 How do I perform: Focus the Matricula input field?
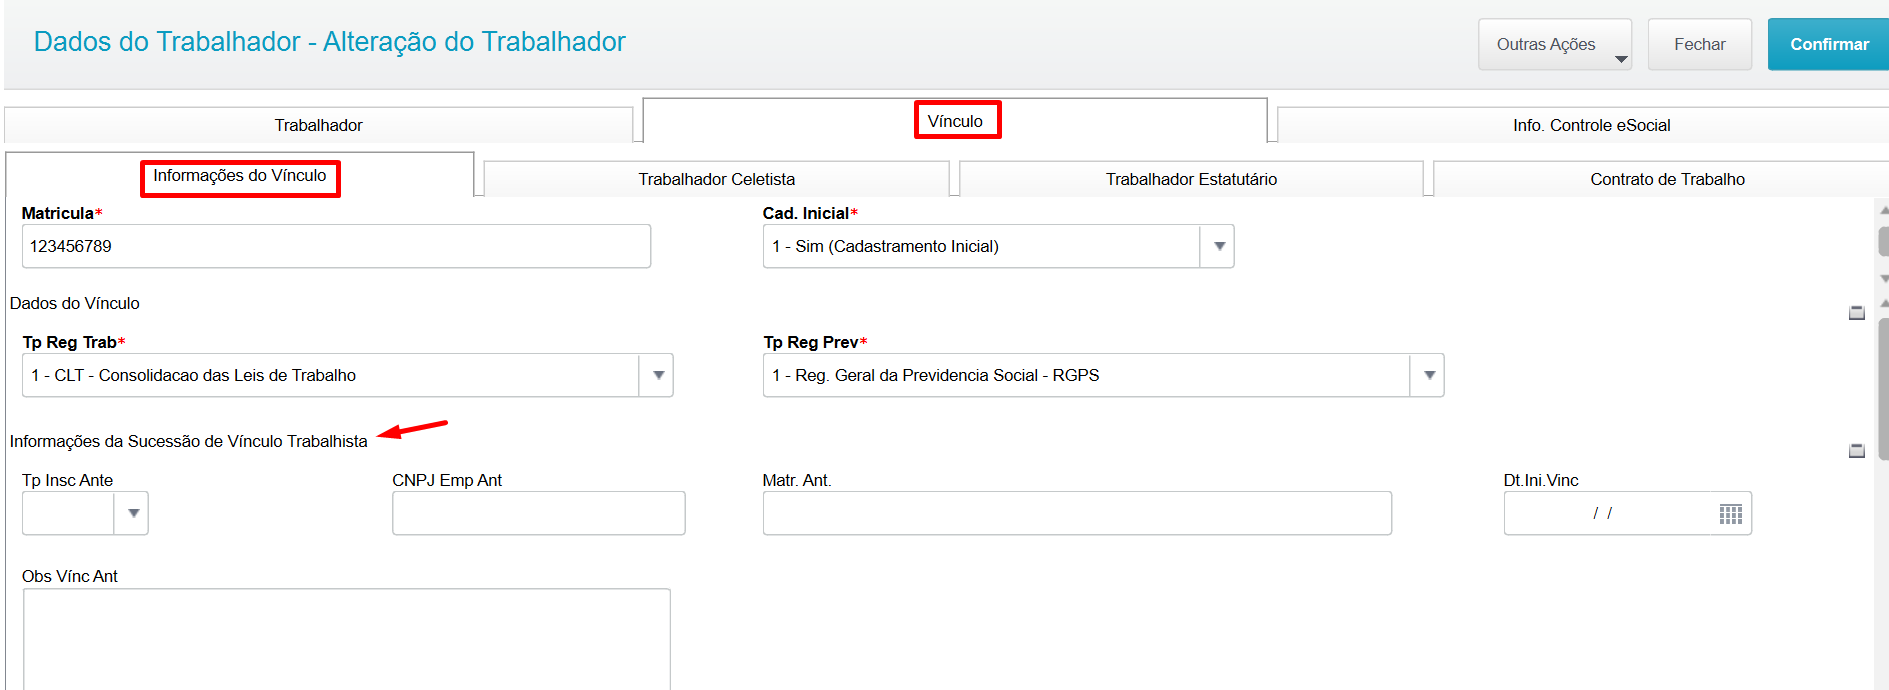click(336, 246)
